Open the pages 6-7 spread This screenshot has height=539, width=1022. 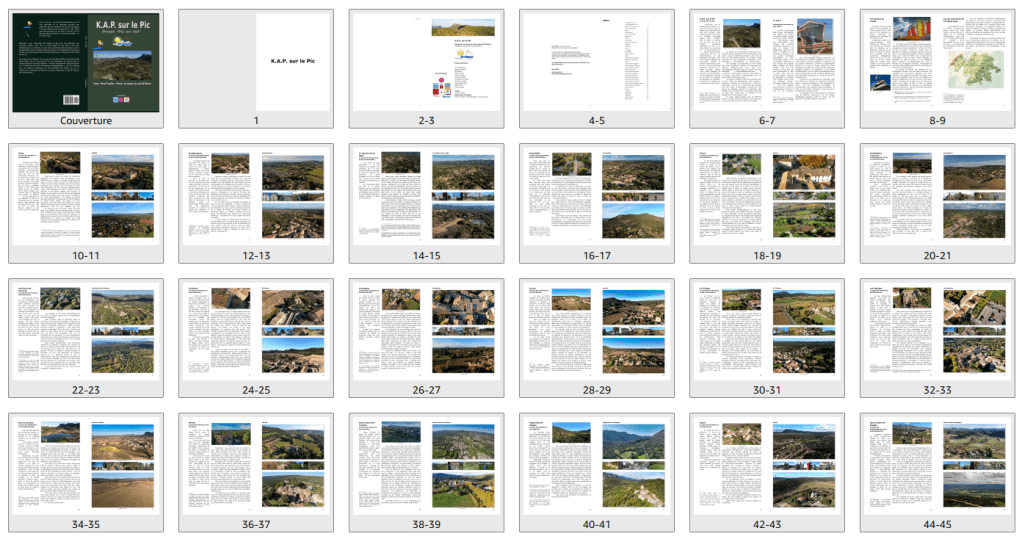pyautogui.click(x=767, y=62)
